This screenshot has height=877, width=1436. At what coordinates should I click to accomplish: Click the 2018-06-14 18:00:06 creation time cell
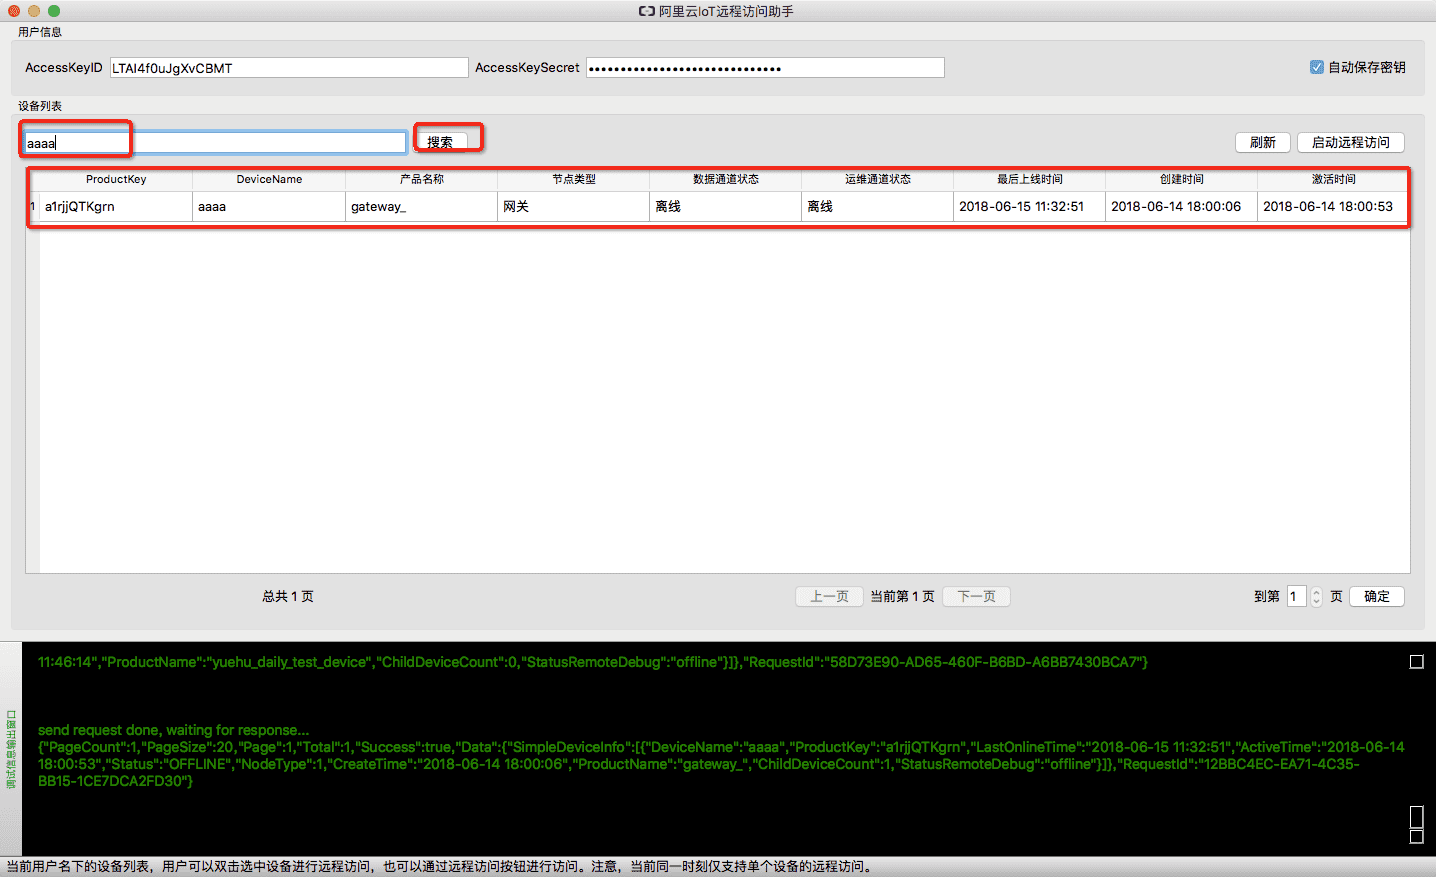[1181, 207]
